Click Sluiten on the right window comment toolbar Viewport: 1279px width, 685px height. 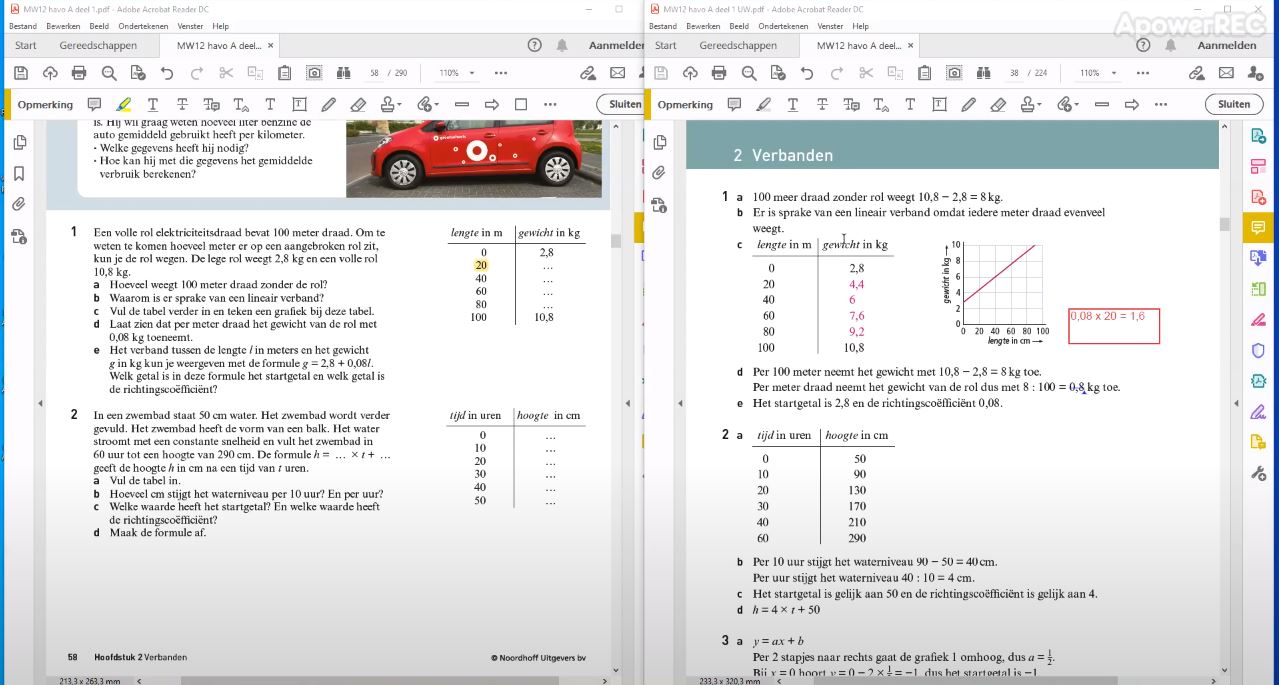coord(1234,104)
